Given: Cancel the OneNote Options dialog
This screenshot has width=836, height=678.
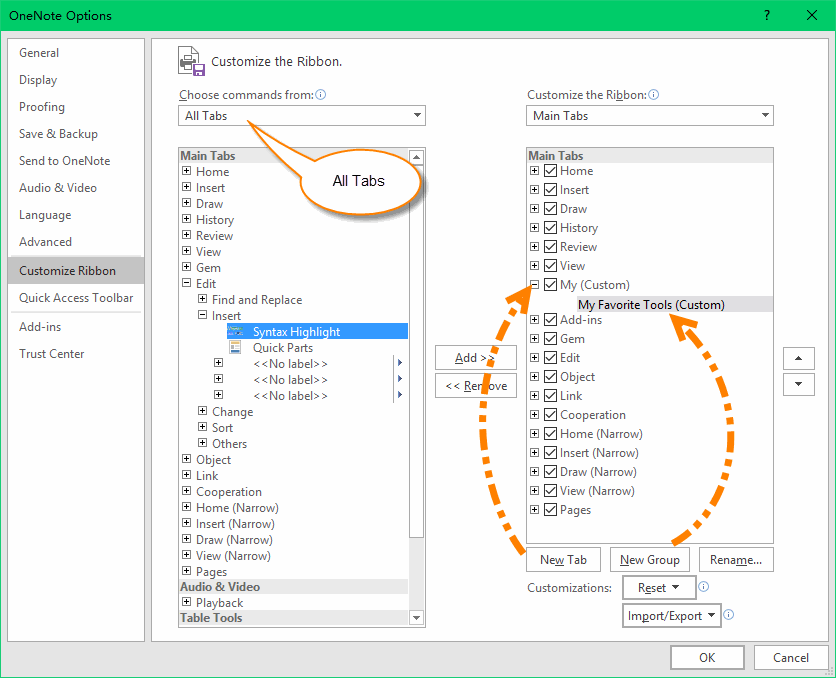Looking at the screenshot, I should coord(791,657).
